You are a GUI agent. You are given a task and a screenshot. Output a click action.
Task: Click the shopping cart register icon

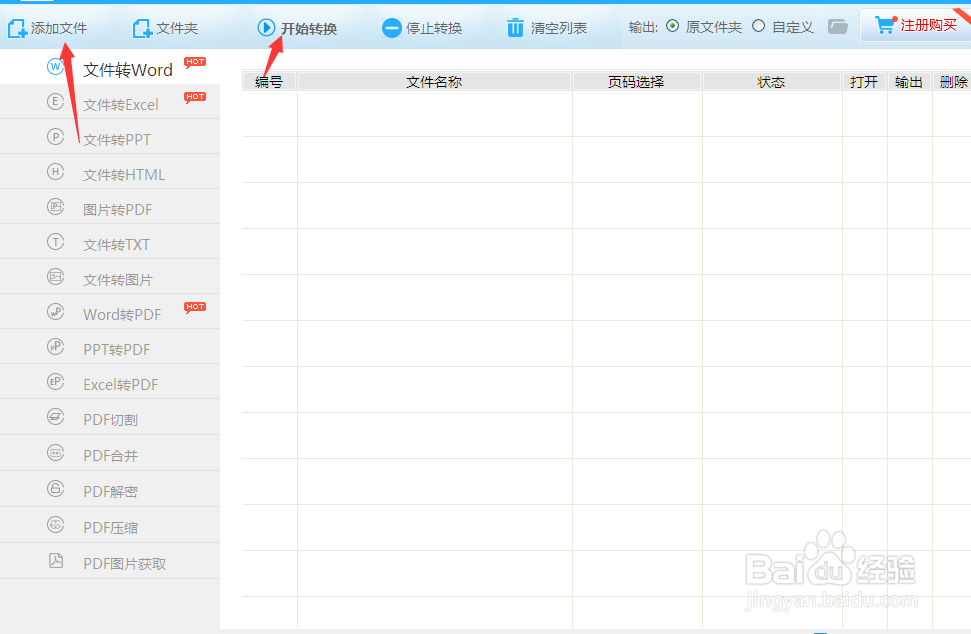(886, 25)
